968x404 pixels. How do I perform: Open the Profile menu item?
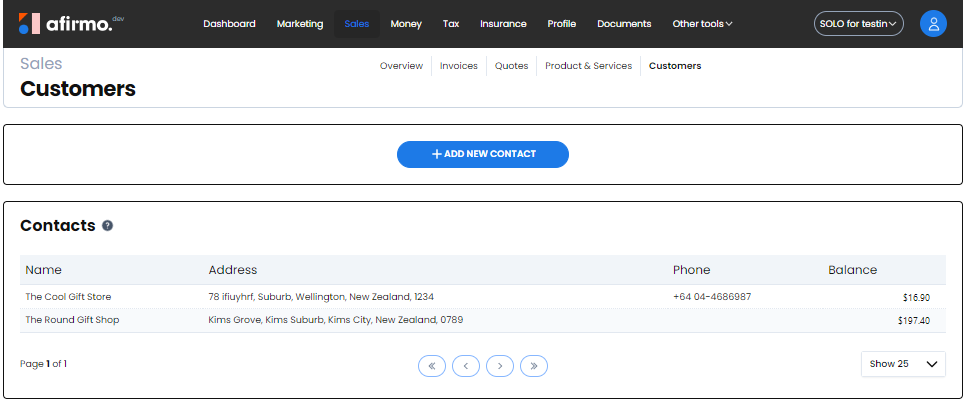[562, 24]
